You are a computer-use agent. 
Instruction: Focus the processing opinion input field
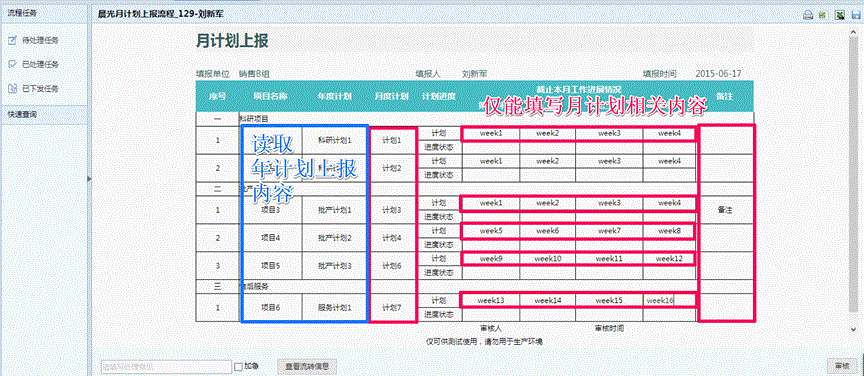(166, 366)
